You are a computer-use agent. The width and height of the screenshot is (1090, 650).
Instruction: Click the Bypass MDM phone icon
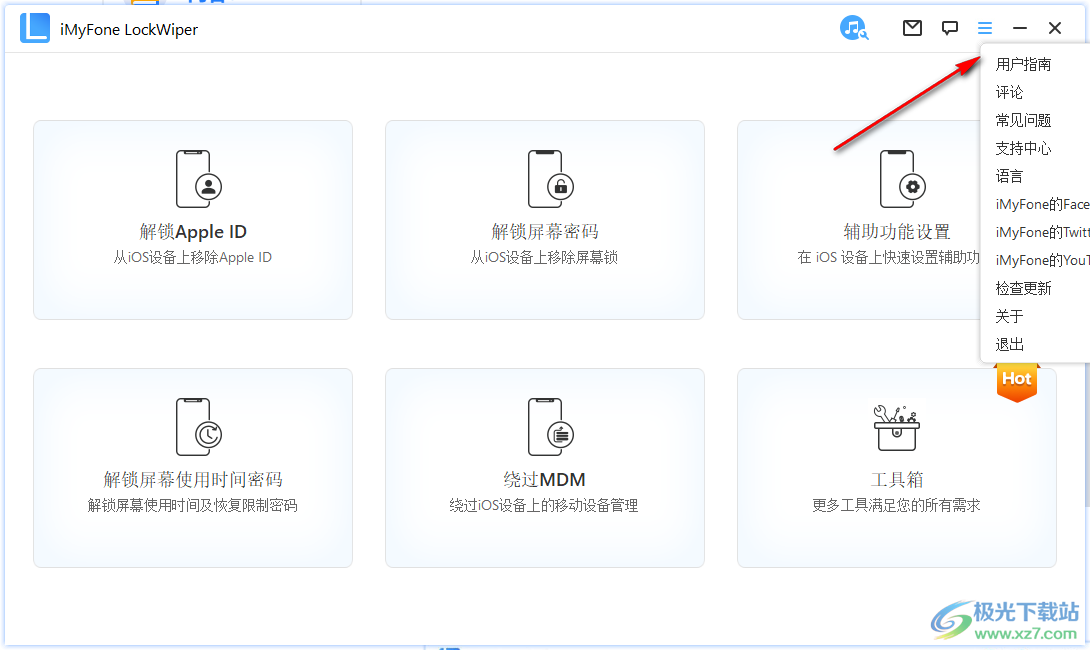click(x=551, y=427)
